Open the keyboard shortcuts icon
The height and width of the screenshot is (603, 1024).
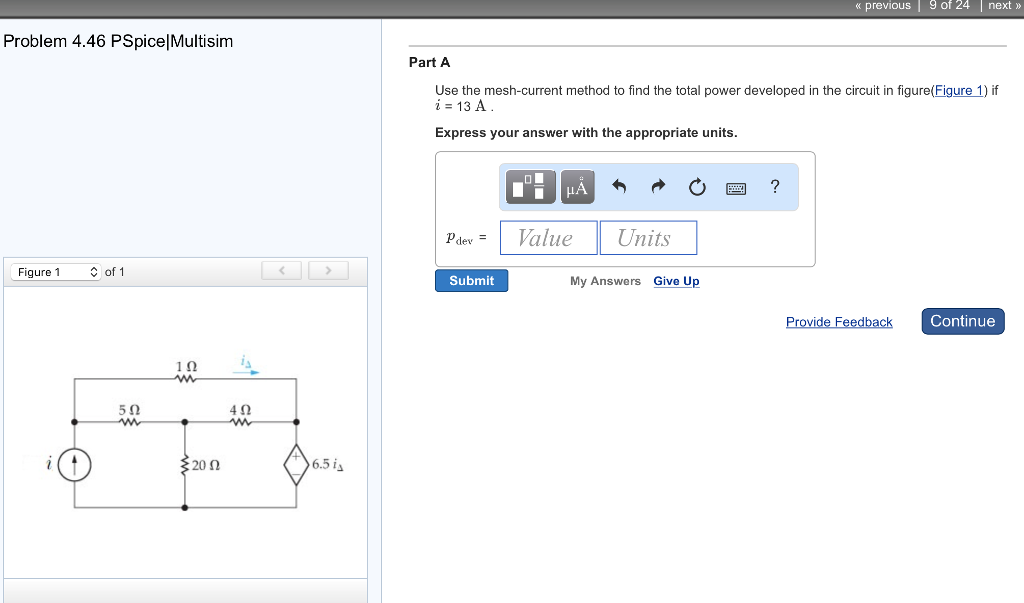(x=735, y=186)
